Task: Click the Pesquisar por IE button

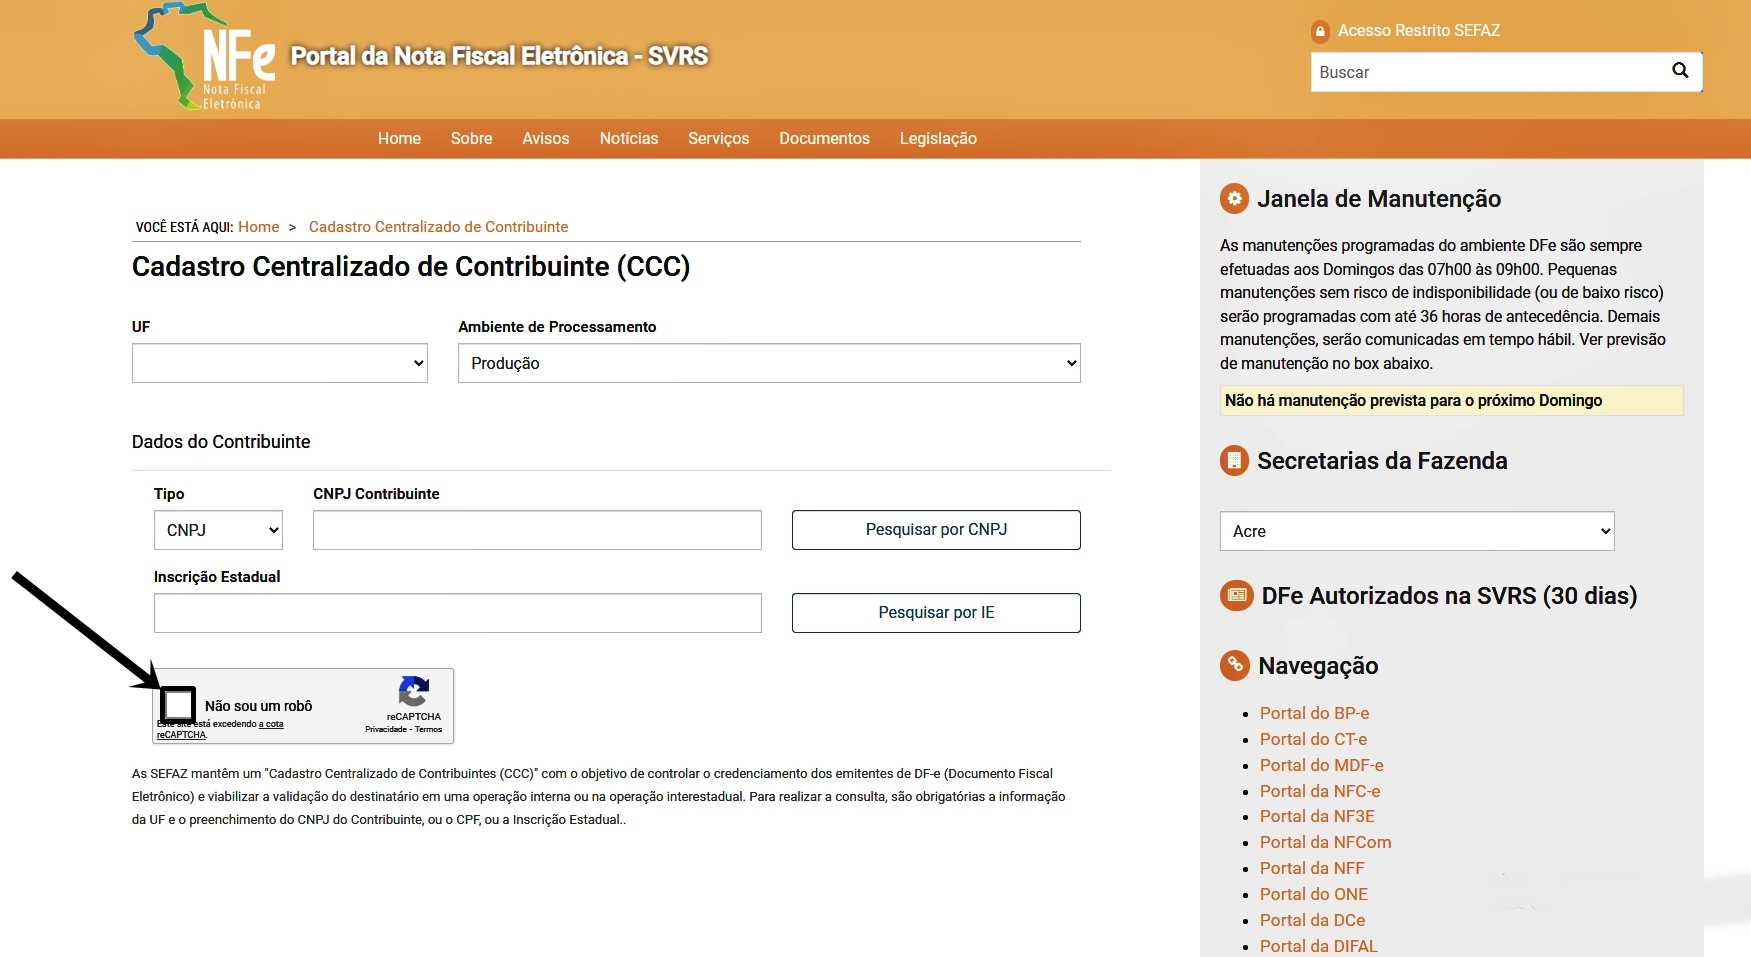Action: point(936,613)
